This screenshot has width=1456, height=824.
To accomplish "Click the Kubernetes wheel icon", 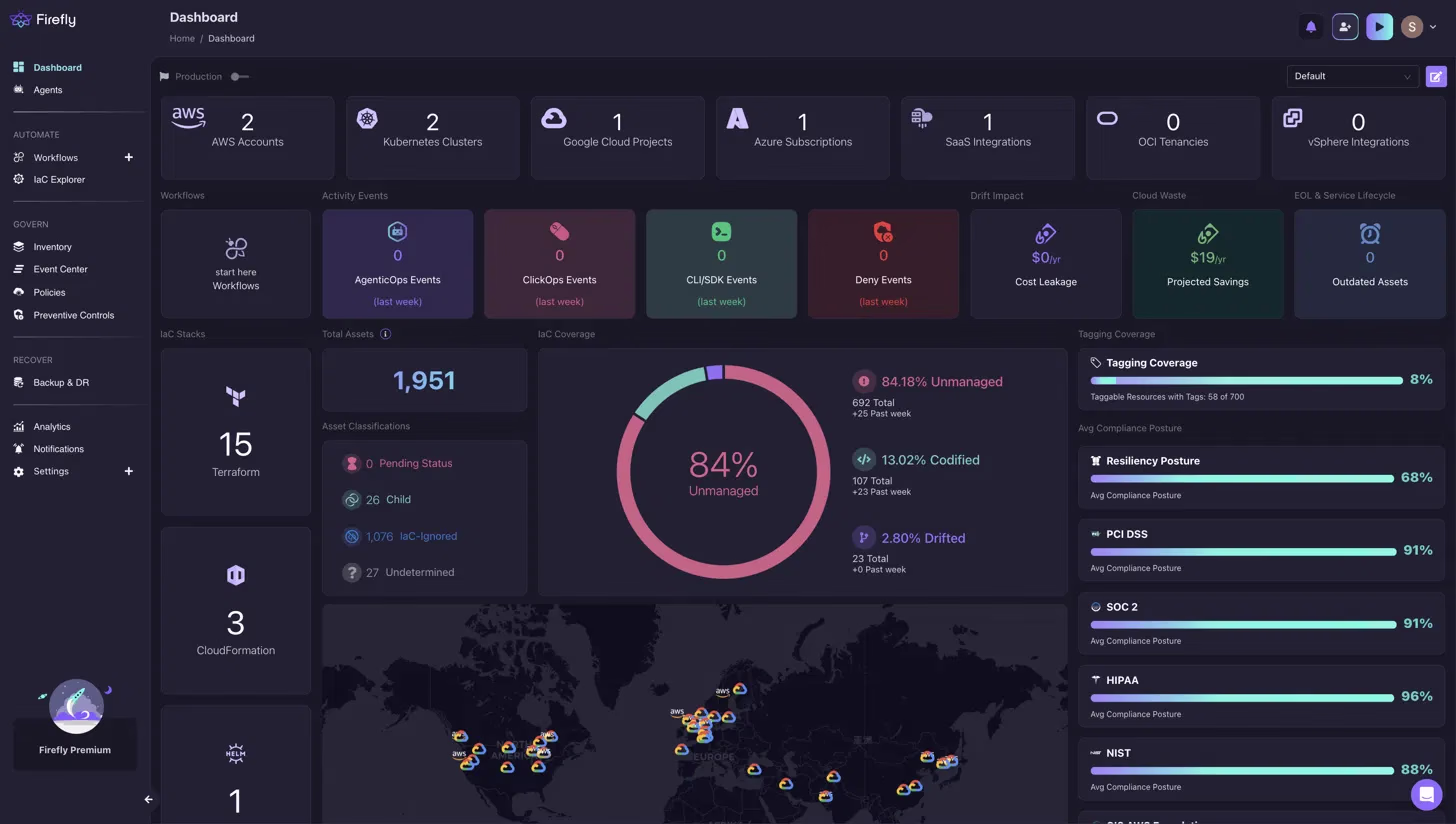I will [x=367, y=119].
